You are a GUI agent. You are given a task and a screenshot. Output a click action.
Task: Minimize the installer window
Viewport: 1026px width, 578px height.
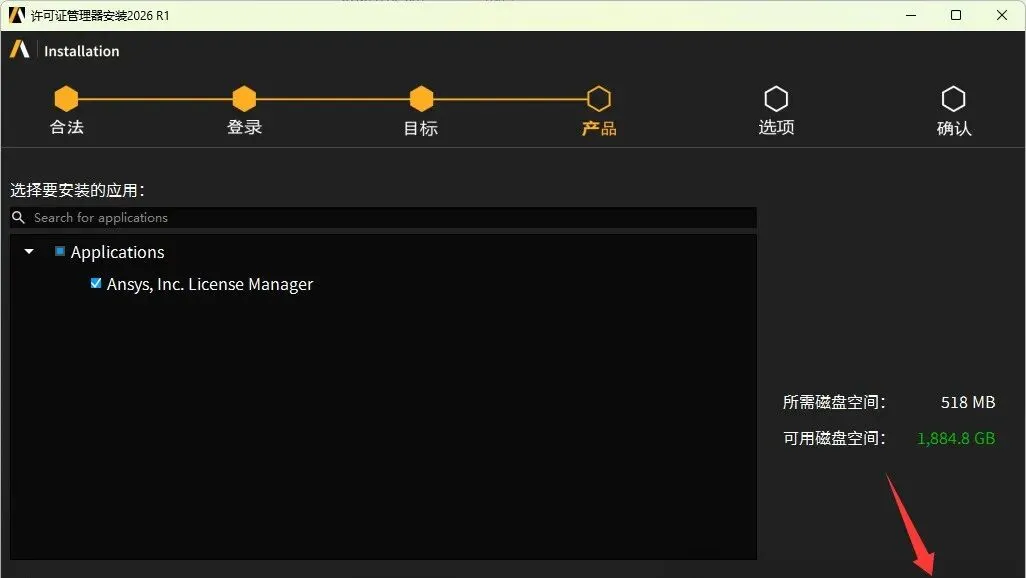click(911, 15)
